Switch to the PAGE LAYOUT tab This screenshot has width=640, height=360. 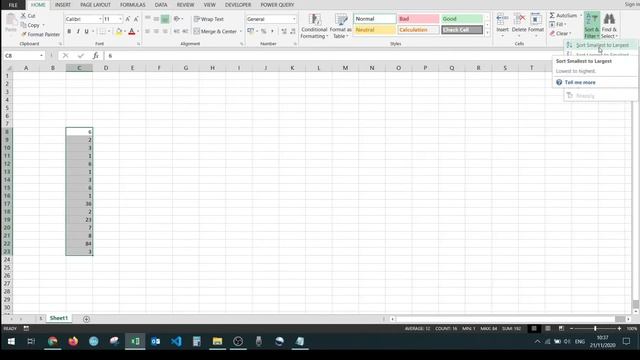click(x=95, y=5)
